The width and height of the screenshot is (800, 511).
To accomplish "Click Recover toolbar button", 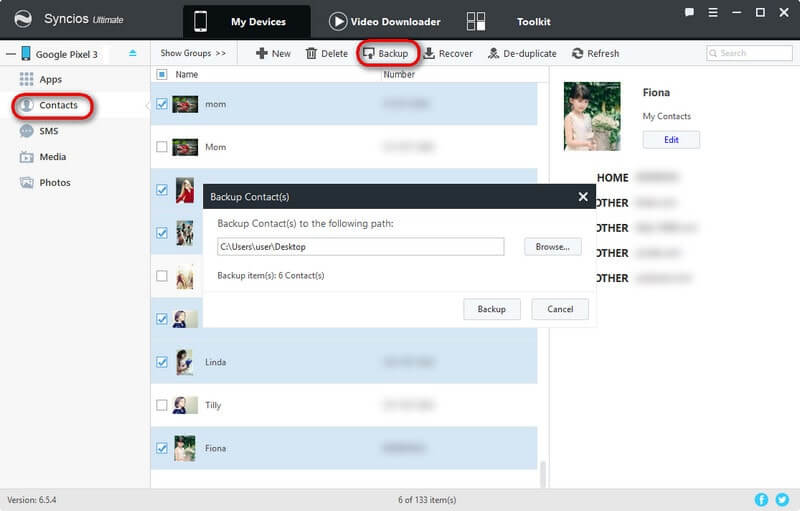I will click(448, 53).
